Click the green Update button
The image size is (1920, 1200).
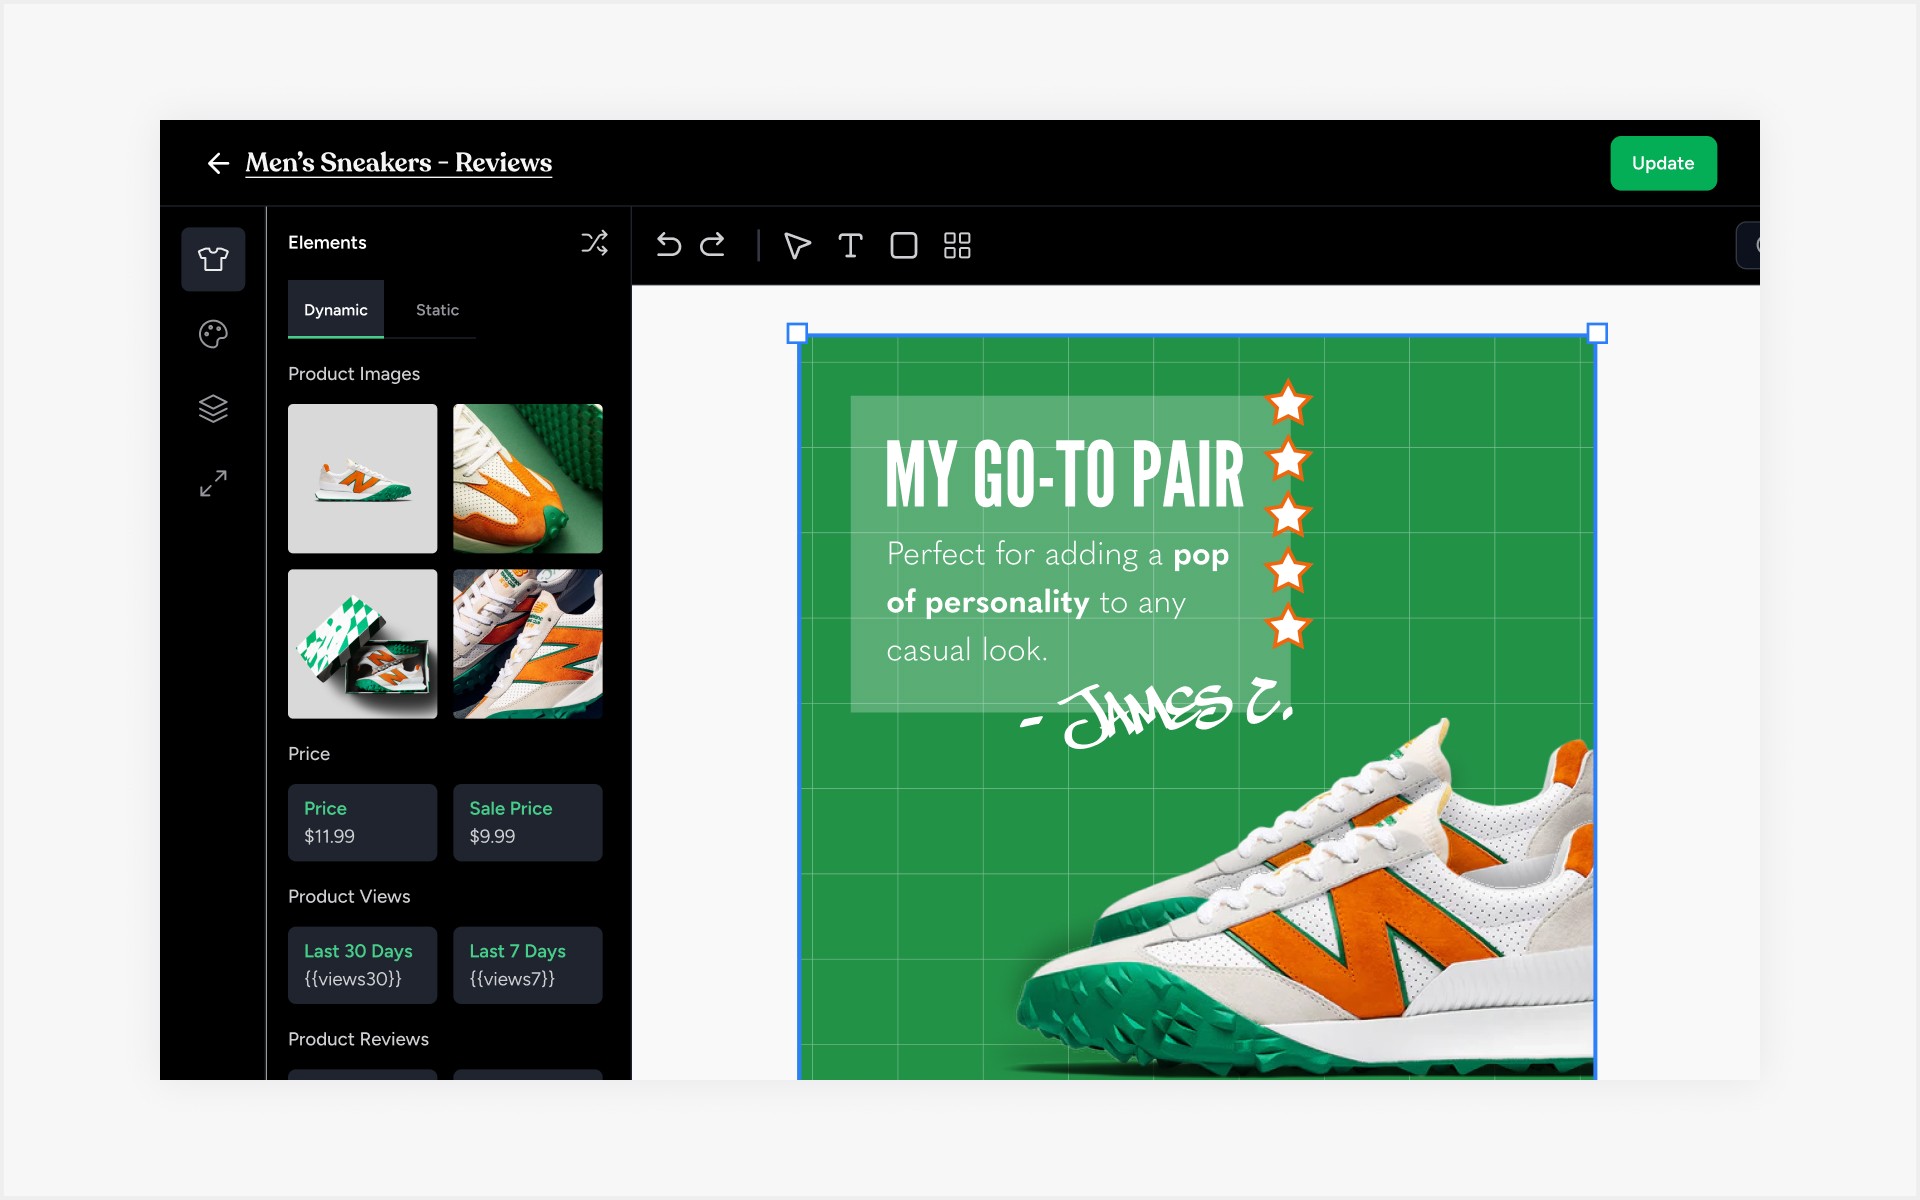pos(1662,163)
